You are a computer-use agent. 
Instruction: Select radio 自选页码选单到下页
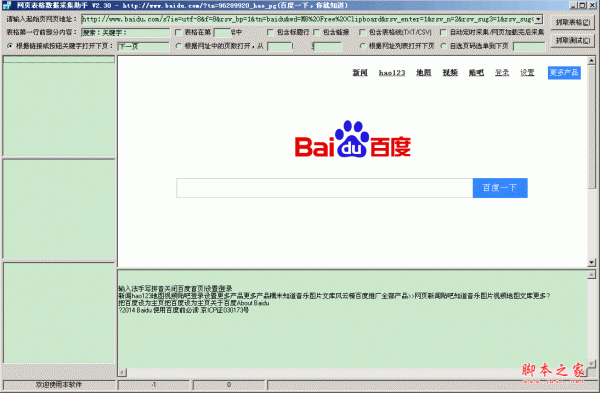coord(443,46)
